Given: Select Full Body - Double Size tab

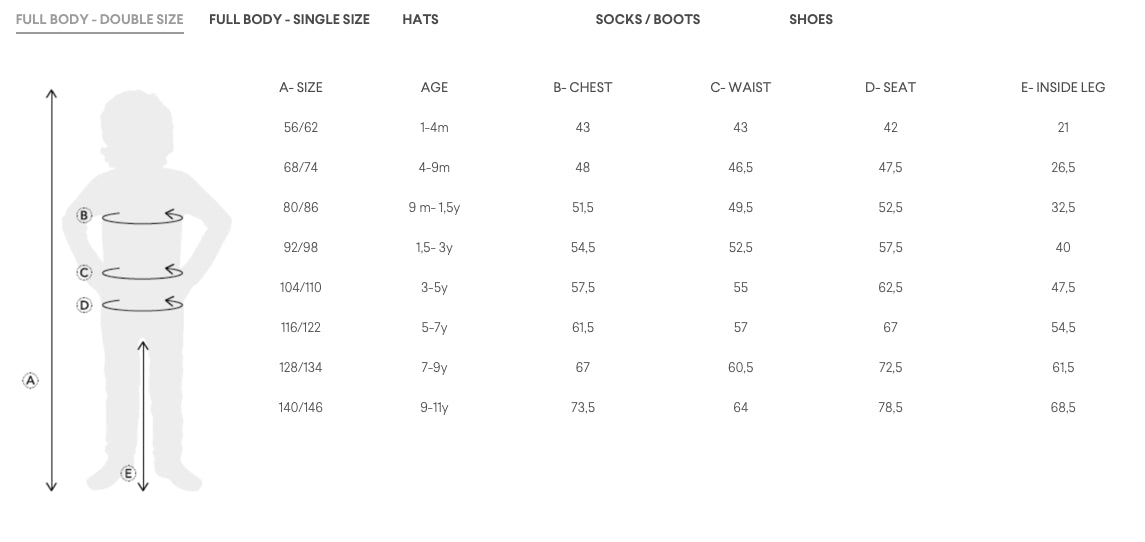Looking at the screenshot, I should [99, 19].
